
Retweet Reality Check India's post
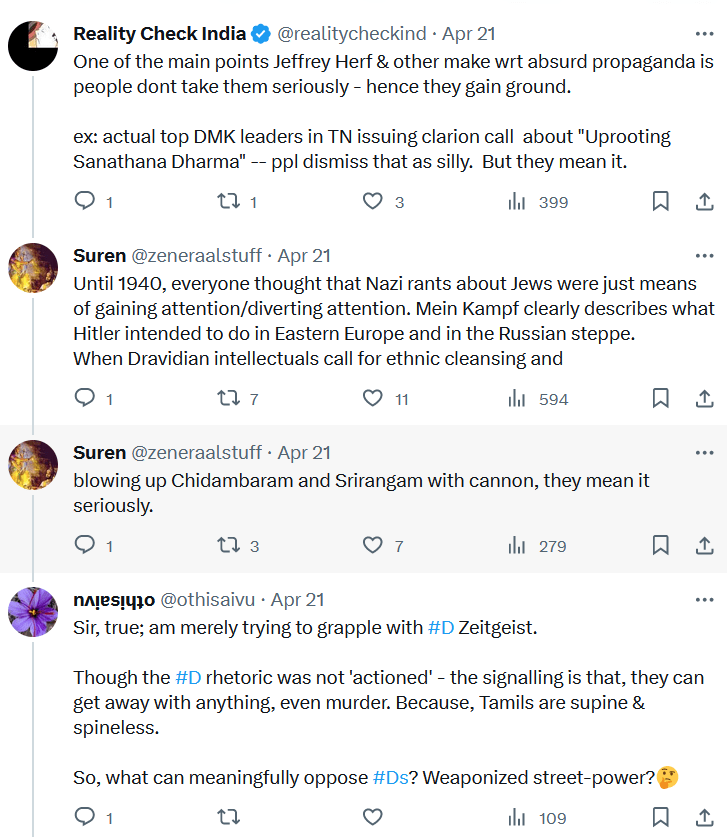tap(228, 201)
